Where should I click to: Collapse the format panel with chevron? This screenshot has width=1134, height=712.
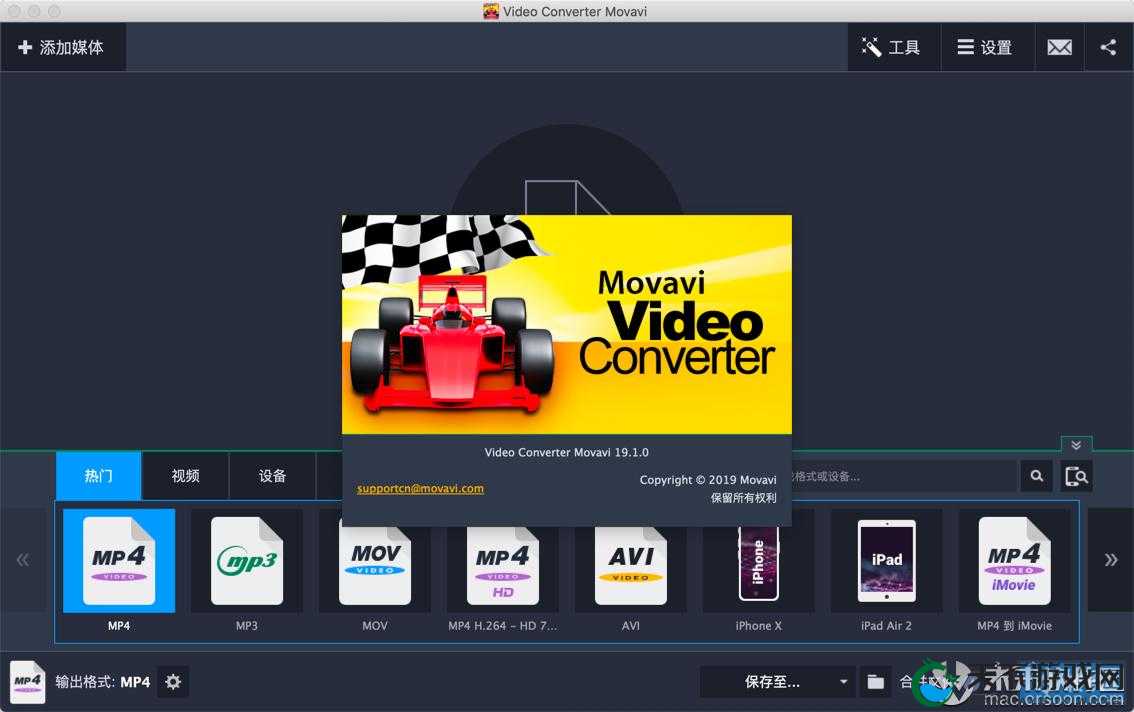(x=1076, y=444)
